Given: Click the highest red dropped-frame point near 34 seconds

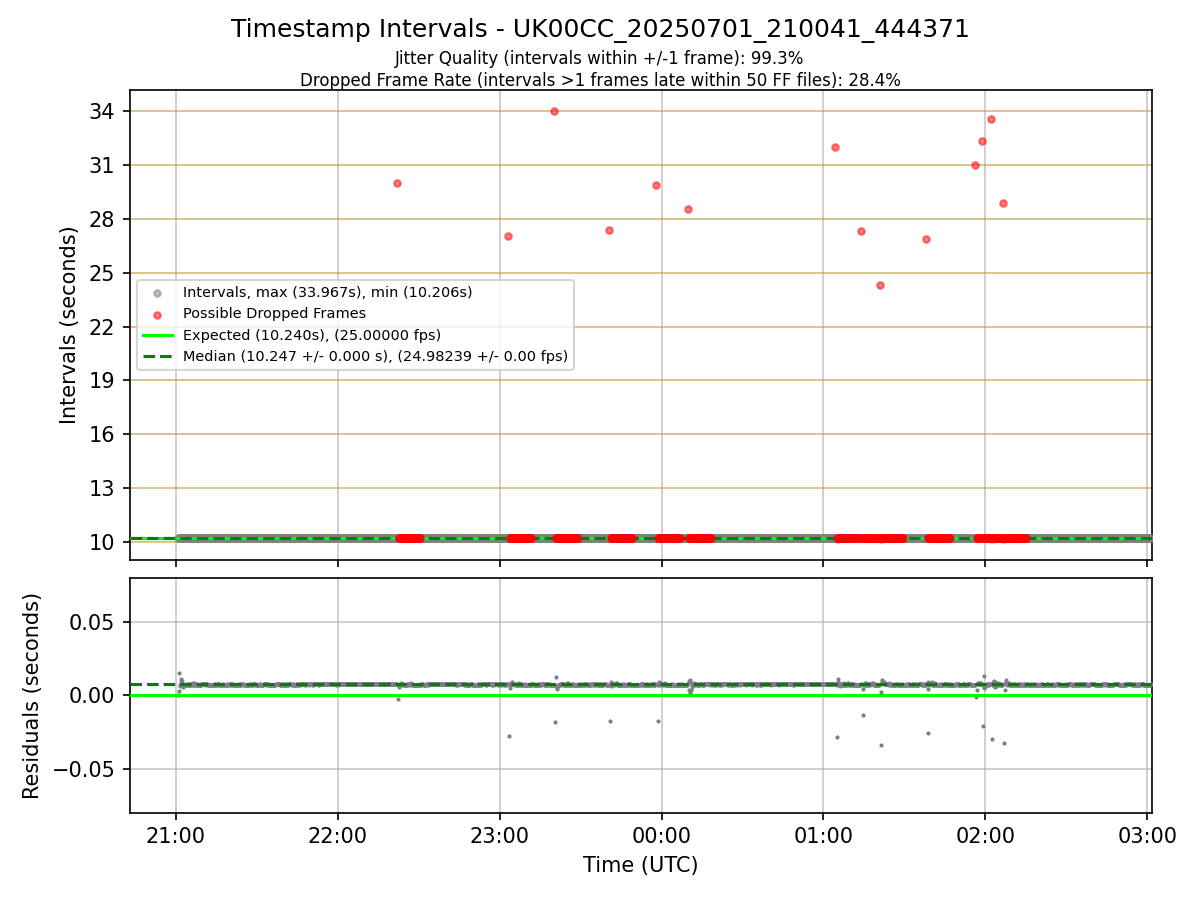Looking at the screenshot, I should pyautogui.click(x=554, y=111).
